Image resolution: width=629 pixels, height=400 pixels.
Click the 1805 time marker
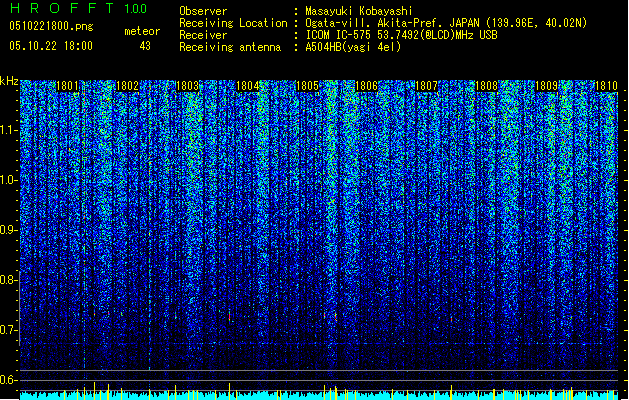[x=307, y=86]
